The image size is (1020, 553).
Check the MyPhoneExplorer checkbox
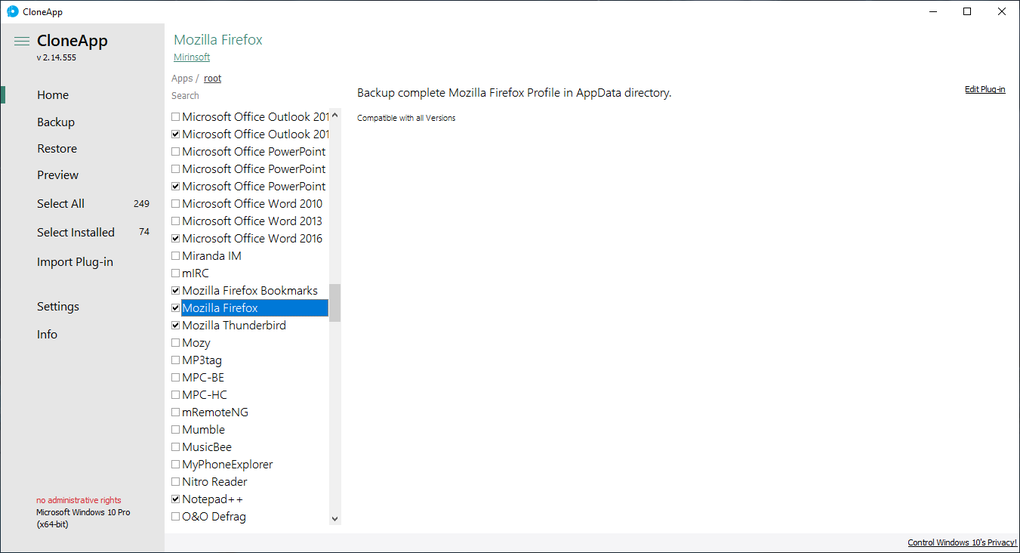pos(176,465)
